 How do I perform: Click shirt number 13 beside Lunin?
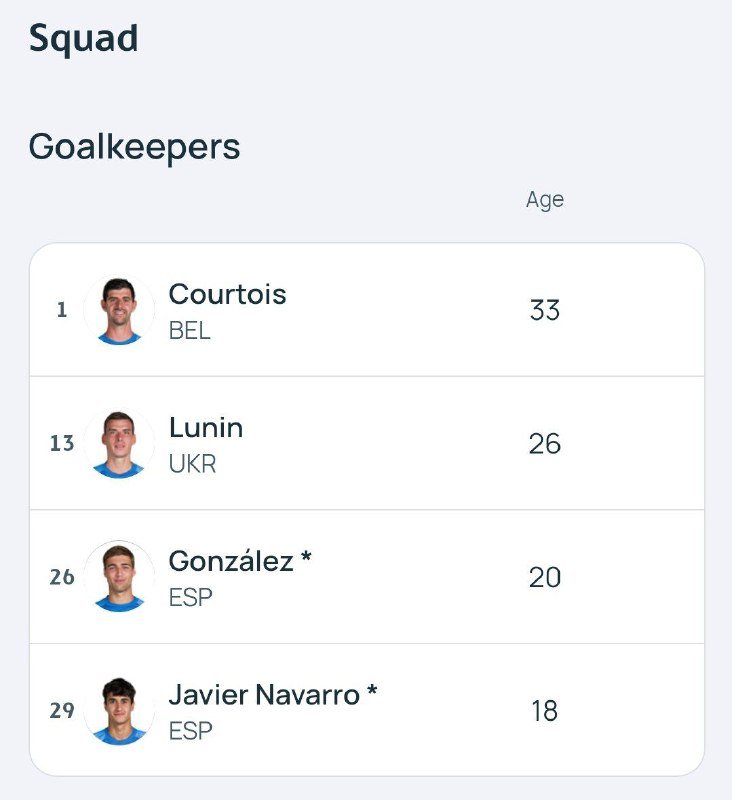(62, 443)
